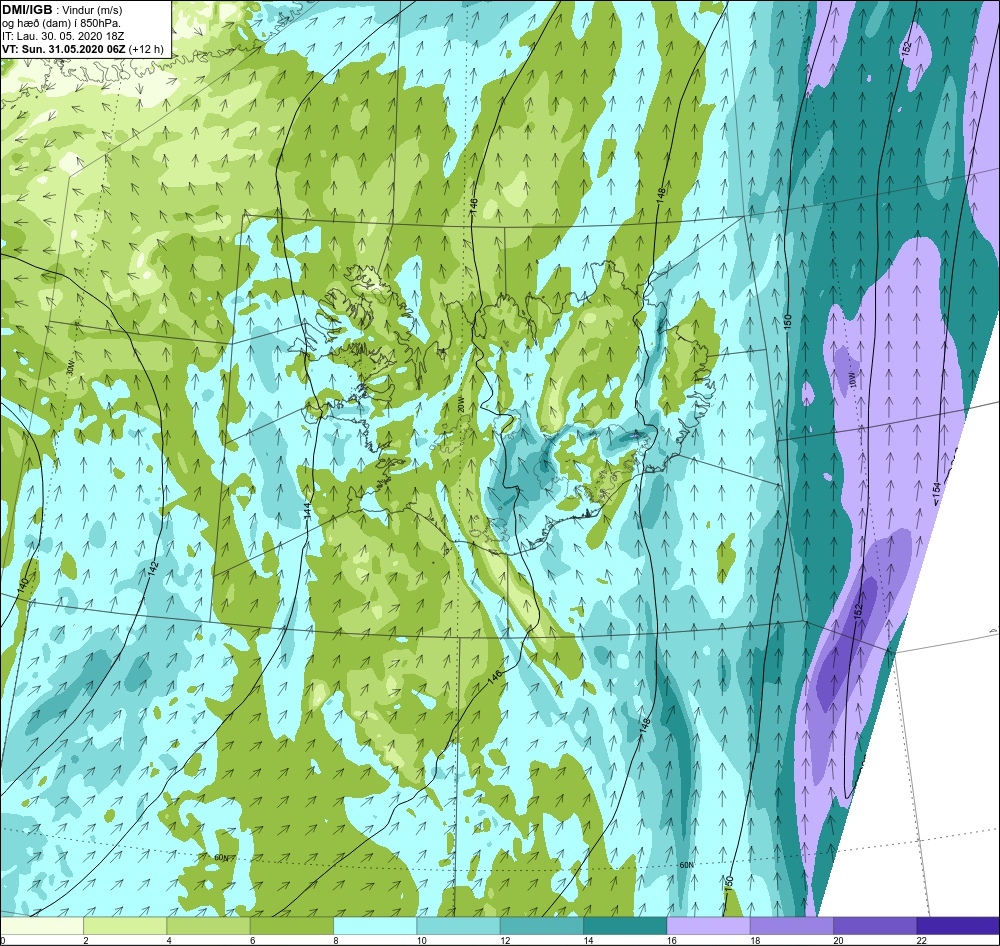Pick the 20–22 m/s violet legend swatch

(875, 925)
